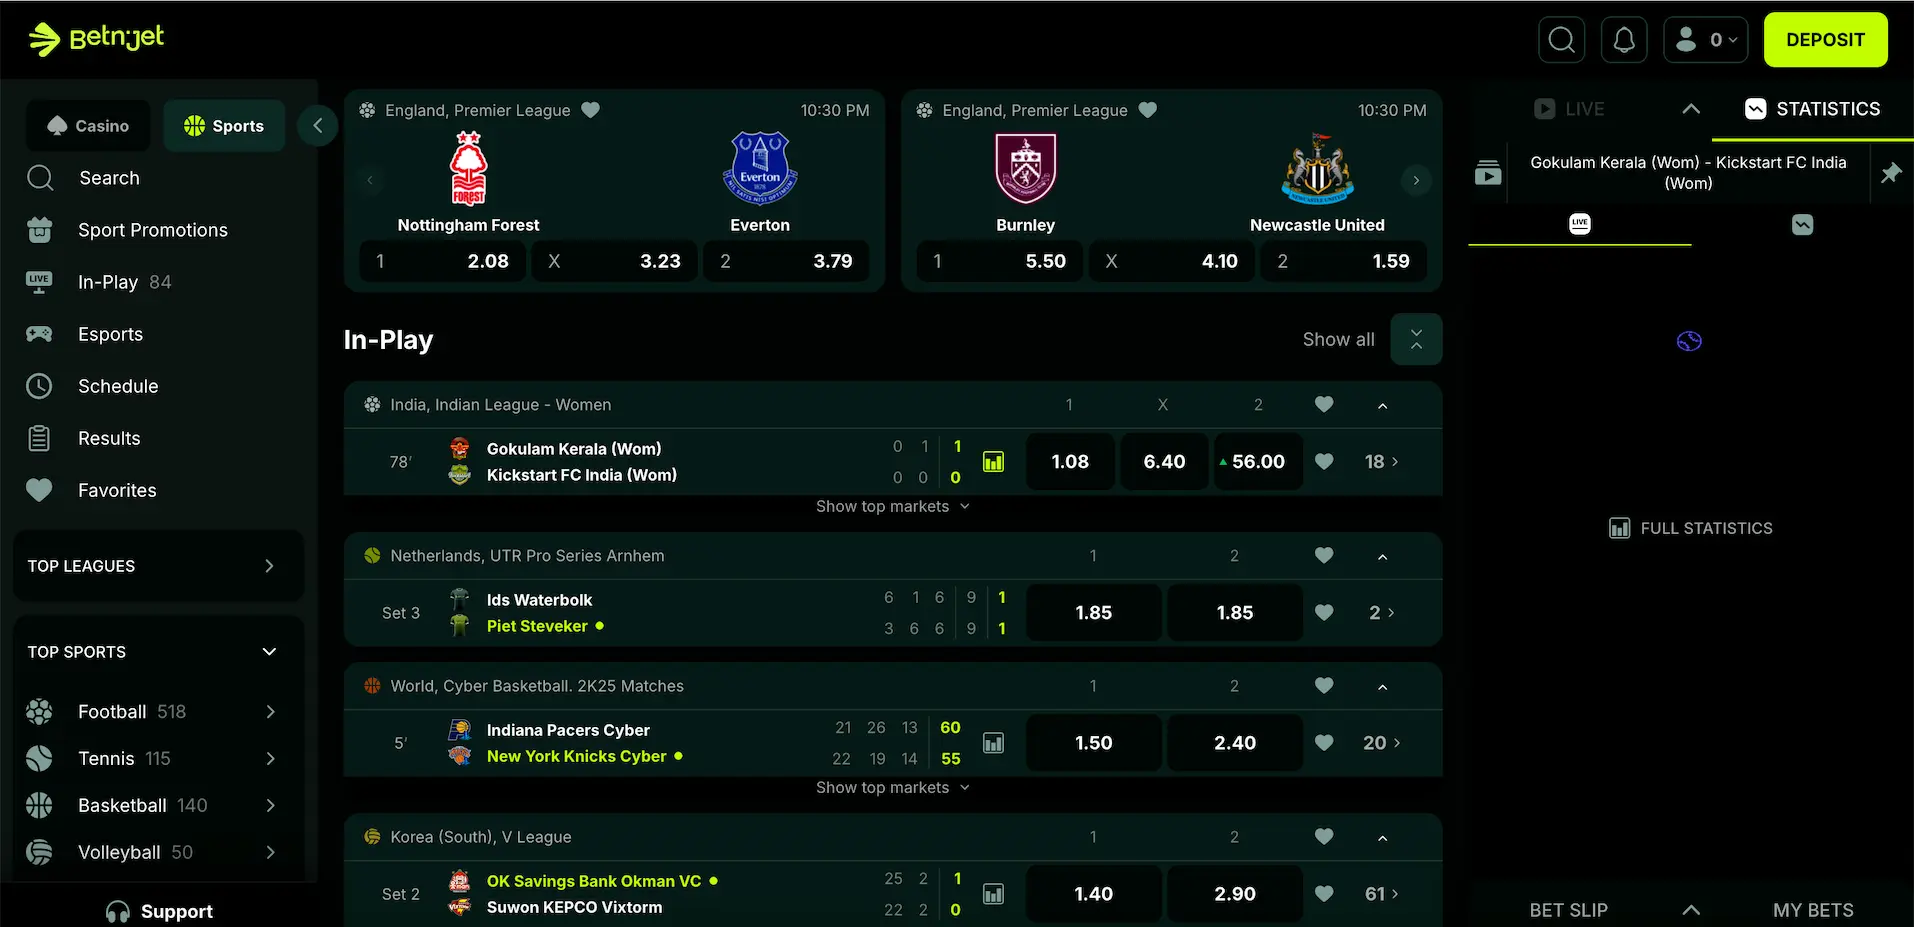Click the Sport Promotions gift icon
Viewport: 1914px width, 927px height.
pyautogui.click(x=40, y=229)
